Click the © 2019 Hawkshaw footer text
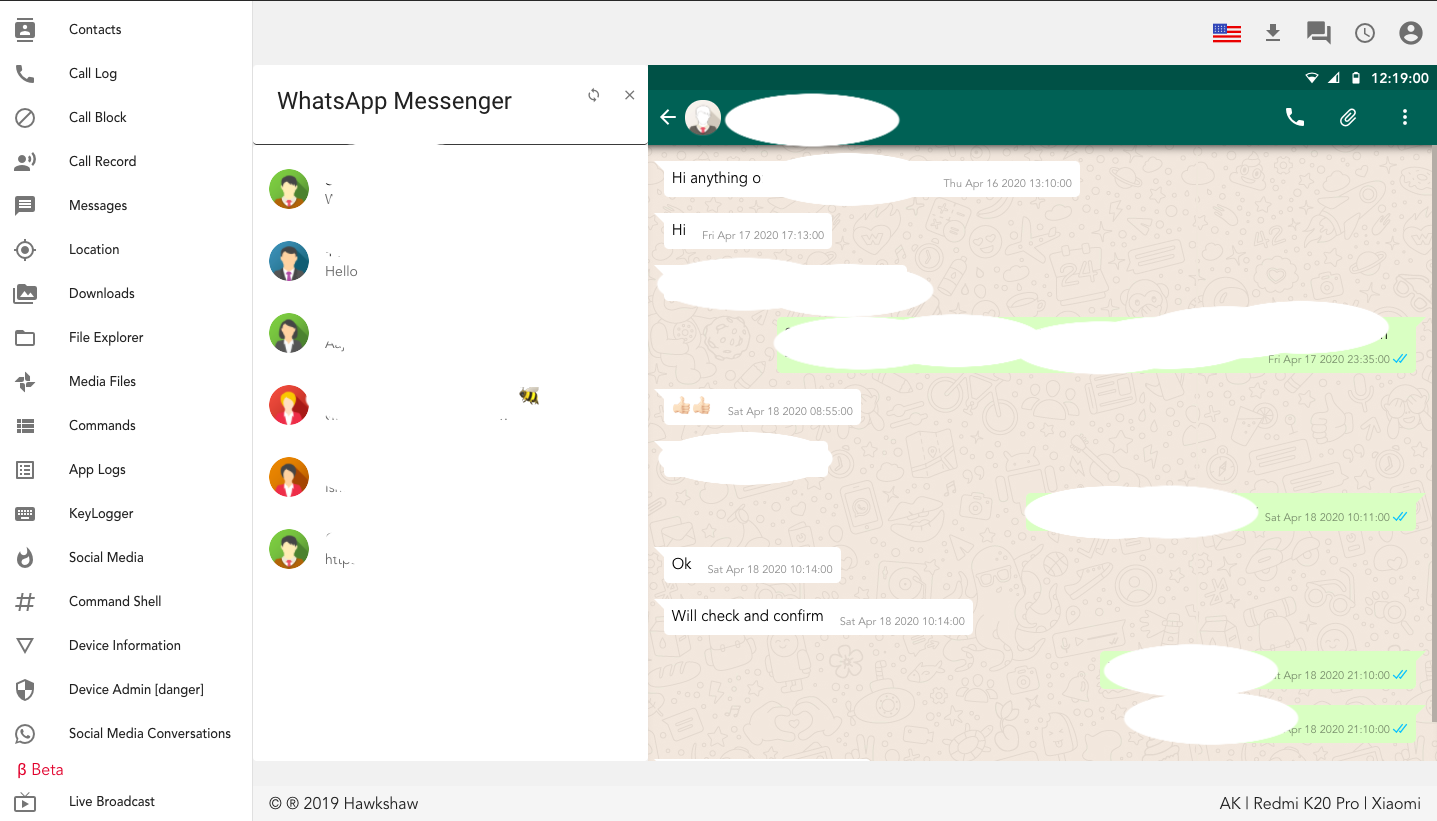The image size is (1437, 821). click(344, 804)
